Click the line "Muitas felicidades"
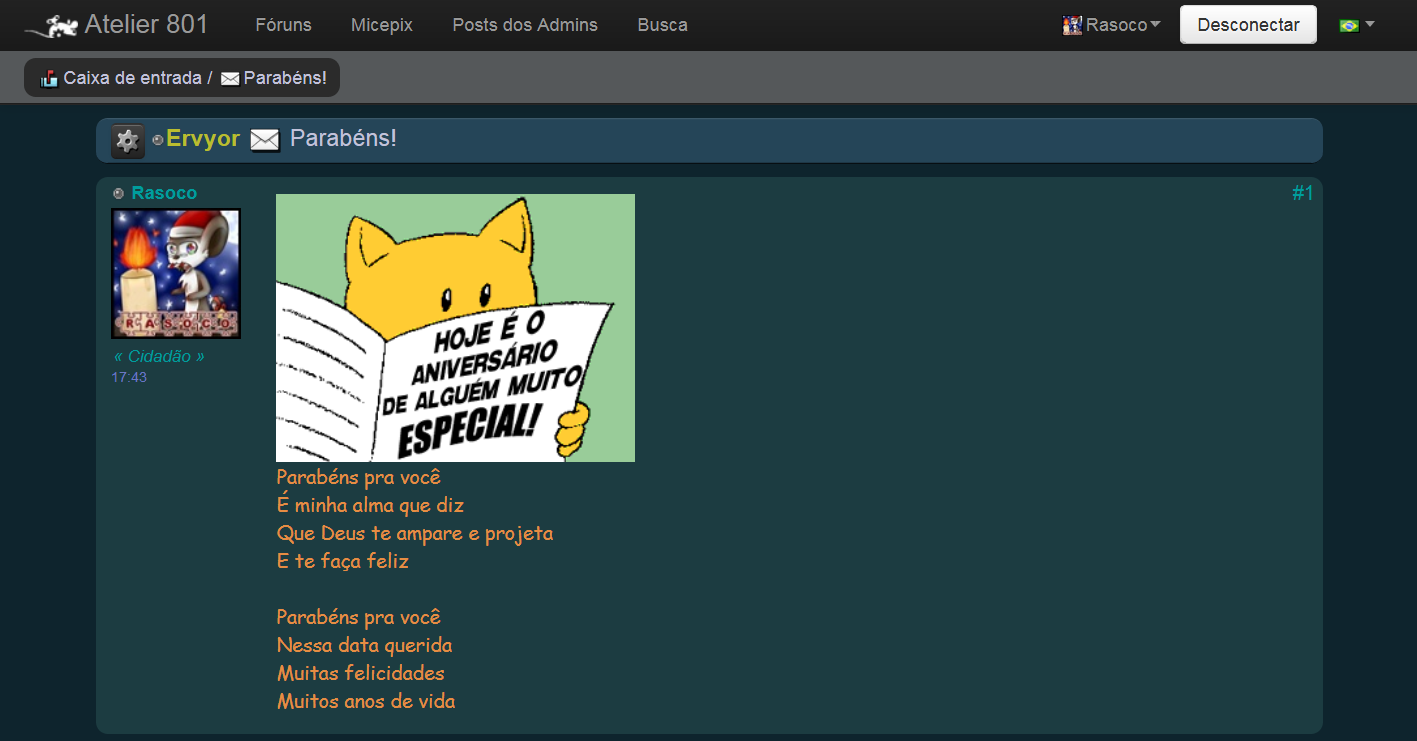The height and width of the screenshot is (741, 1417). click(361, 673)
